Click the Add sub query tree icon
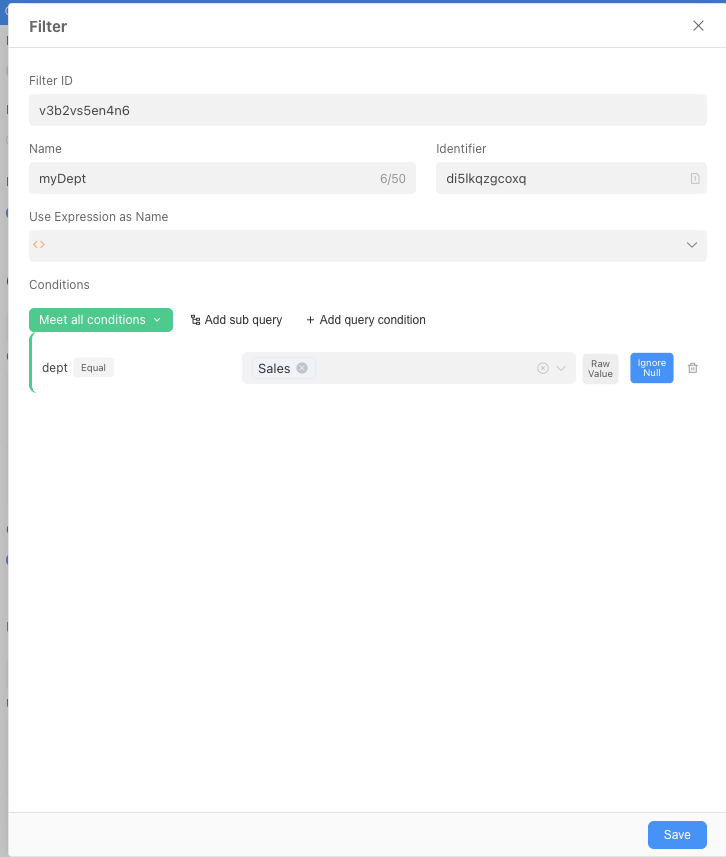Screen dimensions: 726x857 [x=195, y=320]
